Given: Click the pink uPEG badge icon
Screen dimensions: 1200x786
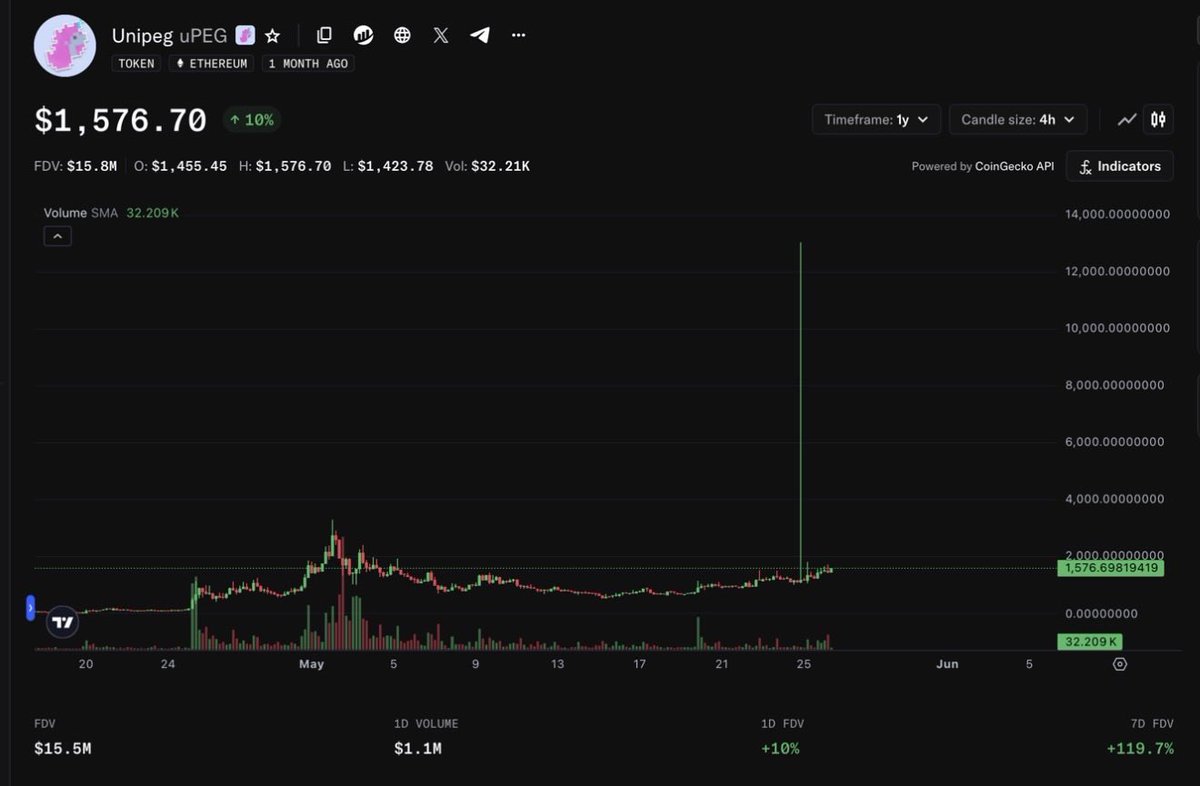Looking at the screenshot, I should (245, 36).
